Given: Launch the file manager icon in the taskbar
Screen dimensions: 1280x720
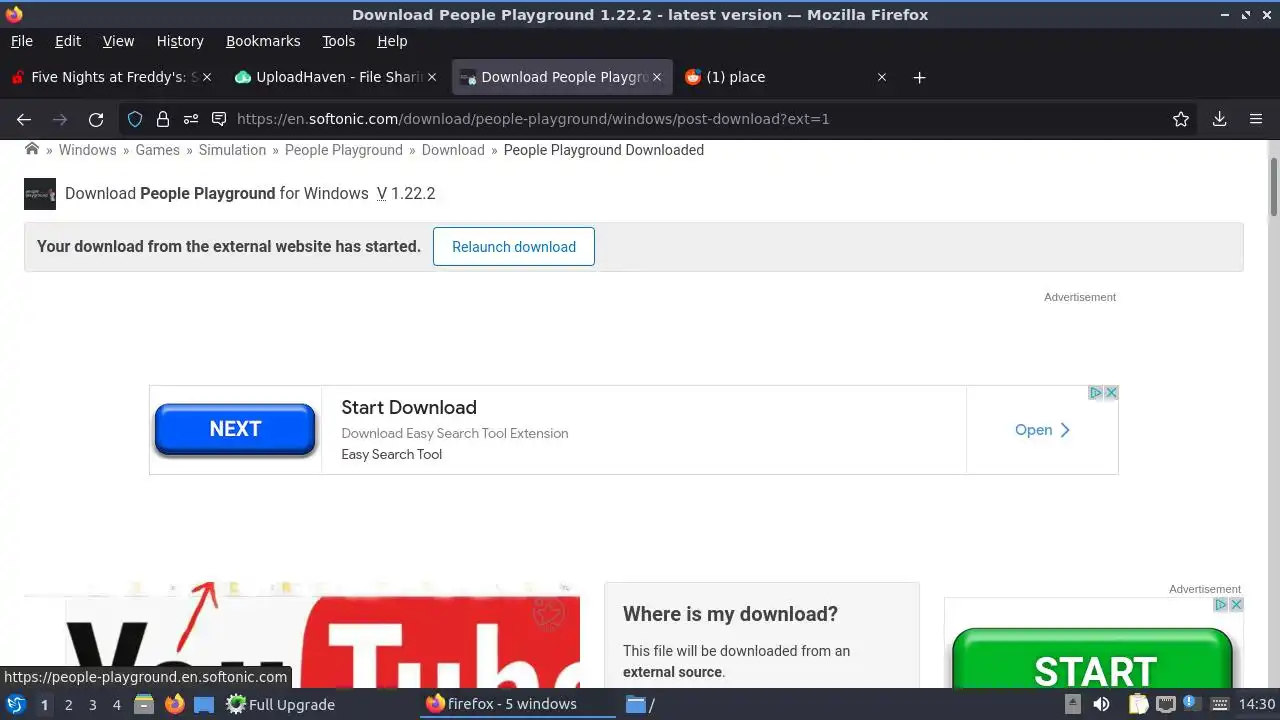Looking at the screenshot, I should pyautogui.click(x=144, y=704).
